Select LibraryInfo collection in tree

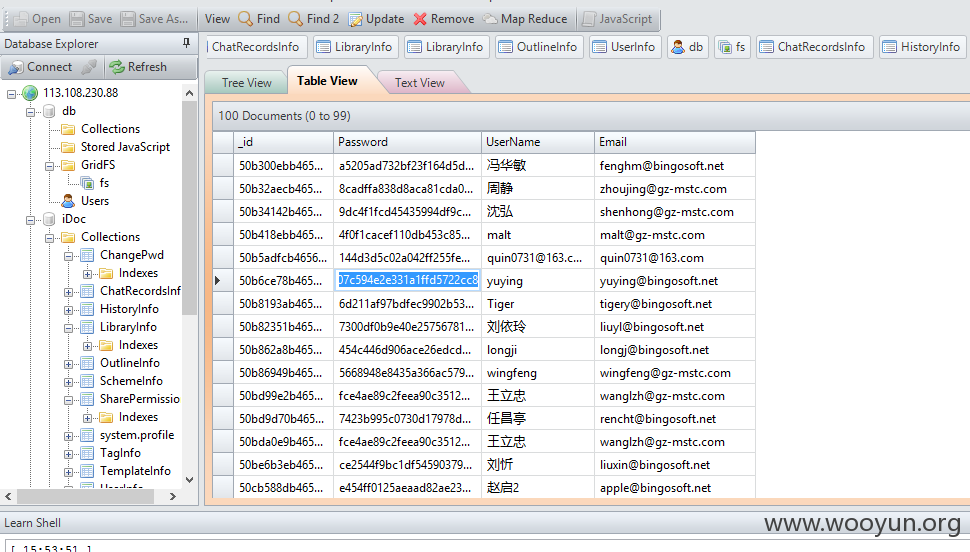[128, 327]
